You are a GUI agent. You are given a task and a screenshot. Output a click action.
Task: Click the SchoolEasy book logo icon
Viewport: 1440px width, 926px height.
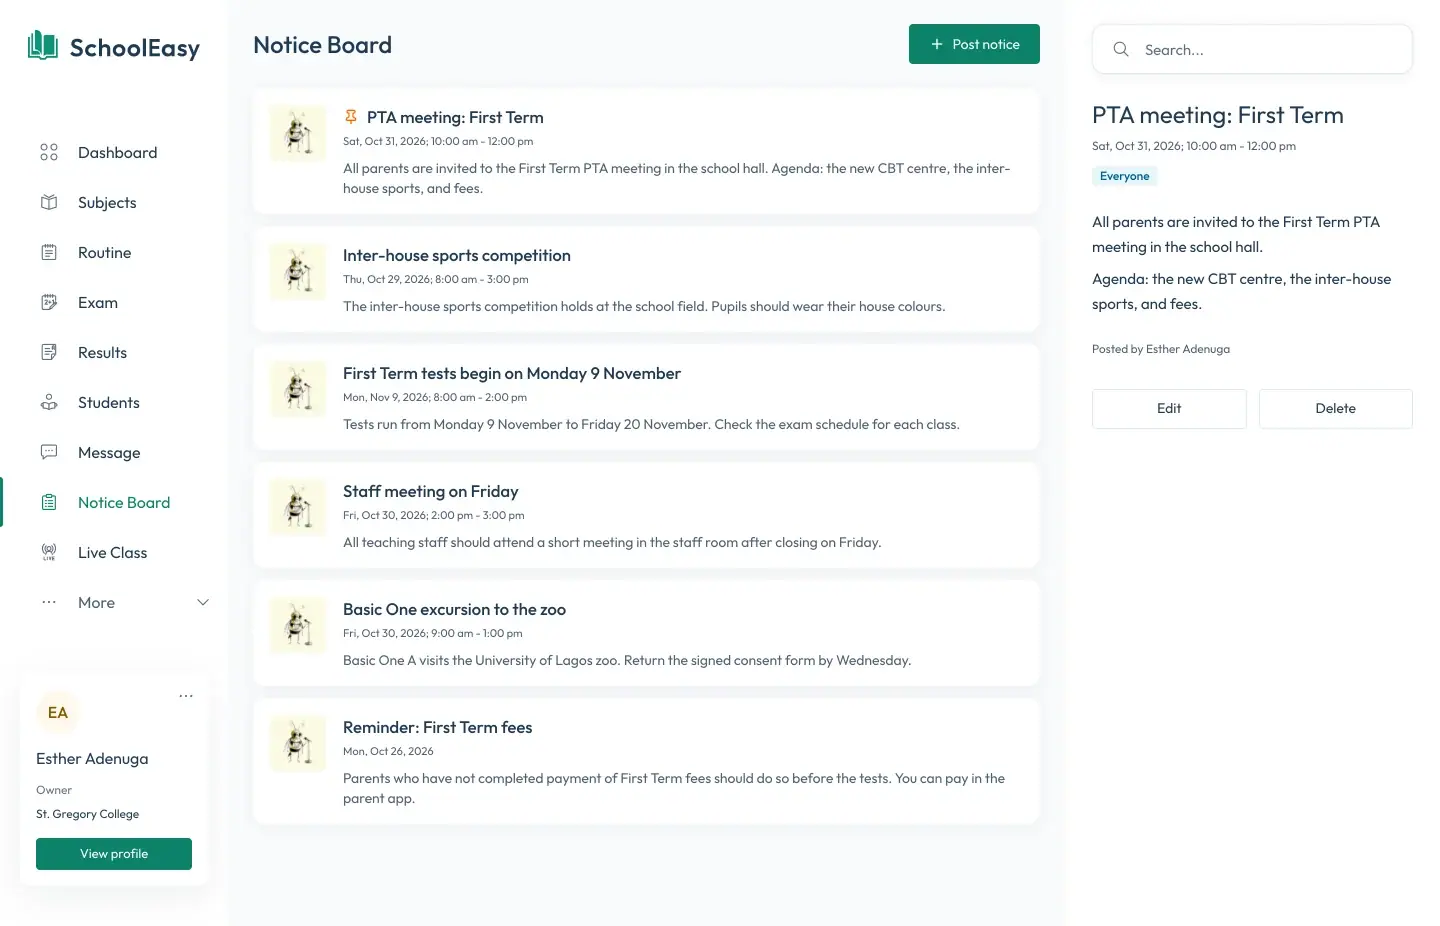pos(42,45)
